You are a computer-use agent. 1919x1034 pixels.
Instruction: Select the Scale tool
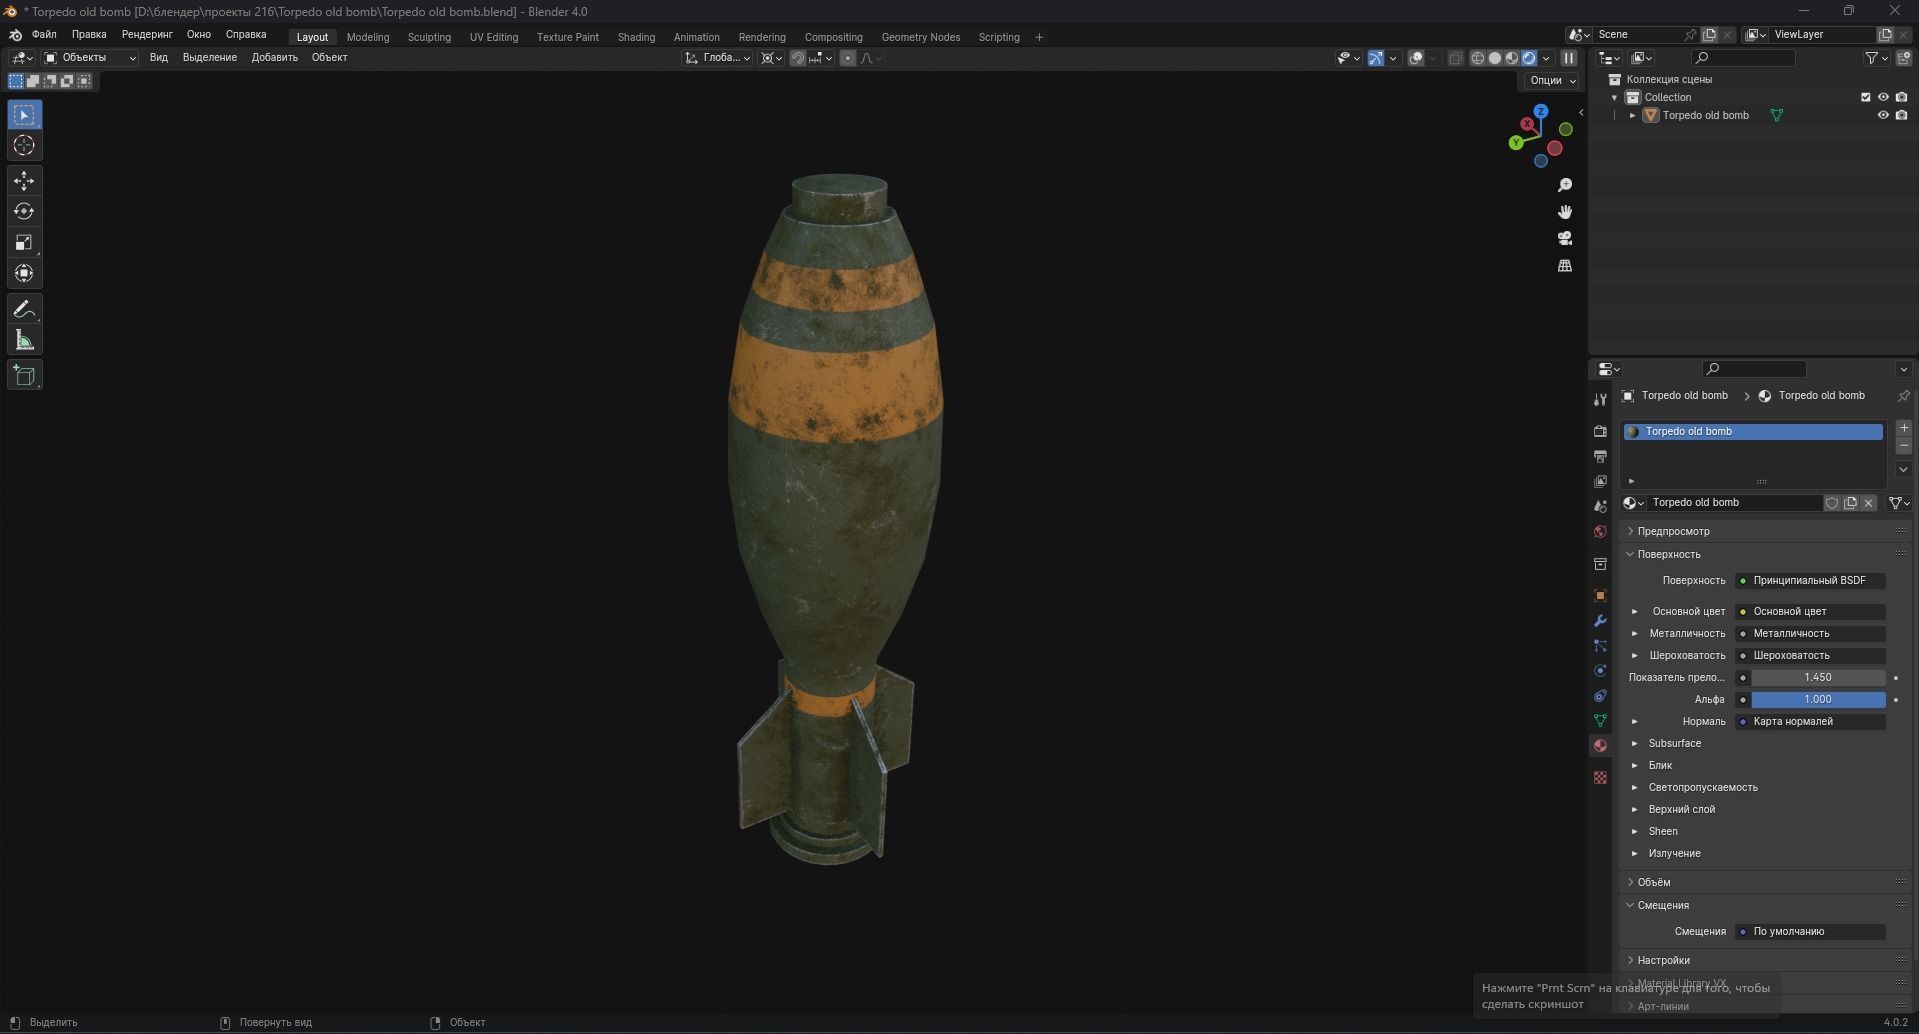point(24,243)
